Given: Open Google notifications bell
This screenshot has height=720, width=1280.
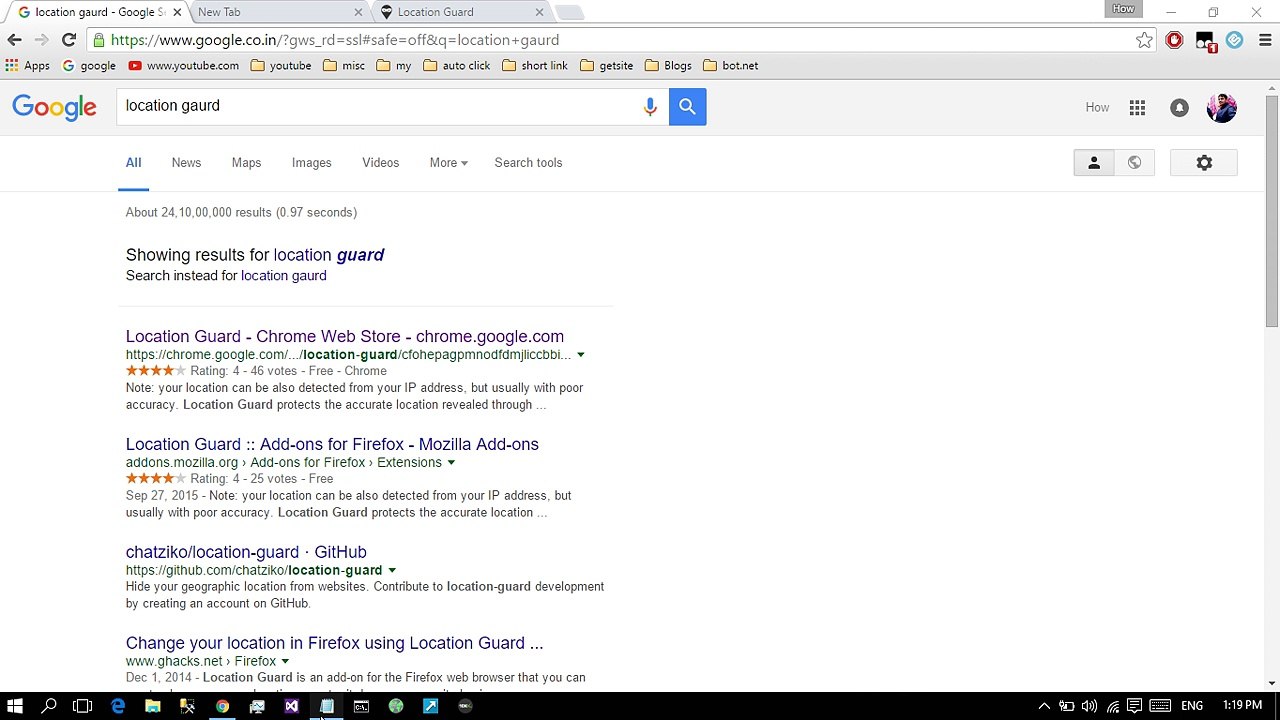Looking at the screenshot, I should 1179,108.
